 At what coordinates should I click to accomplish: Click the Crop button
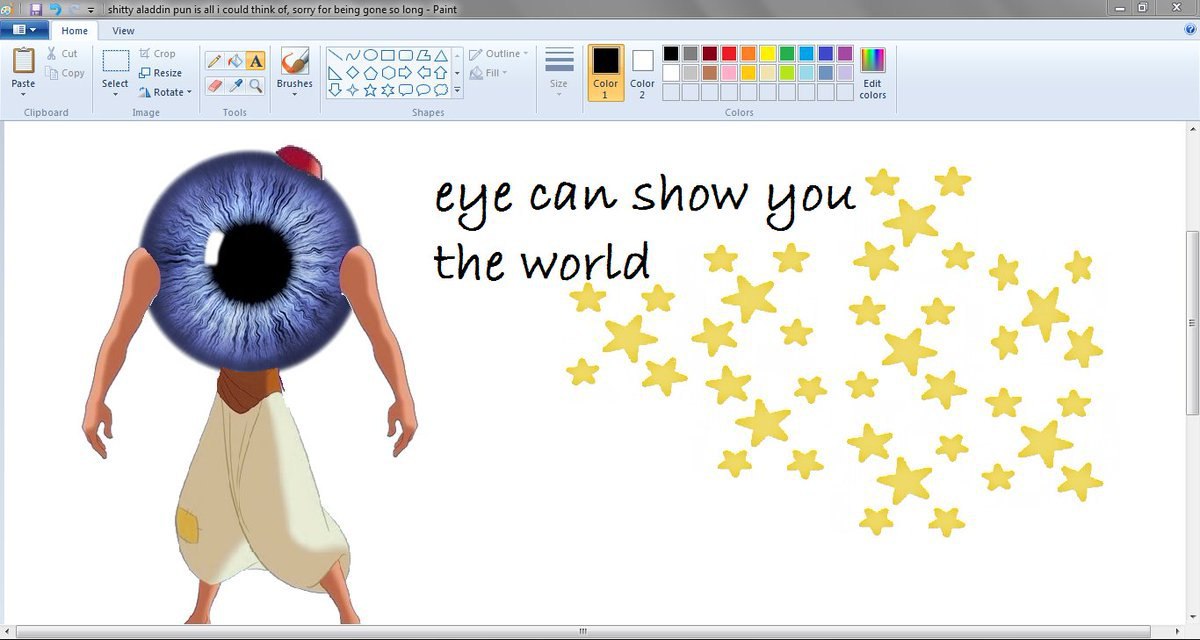pos(158,54)
